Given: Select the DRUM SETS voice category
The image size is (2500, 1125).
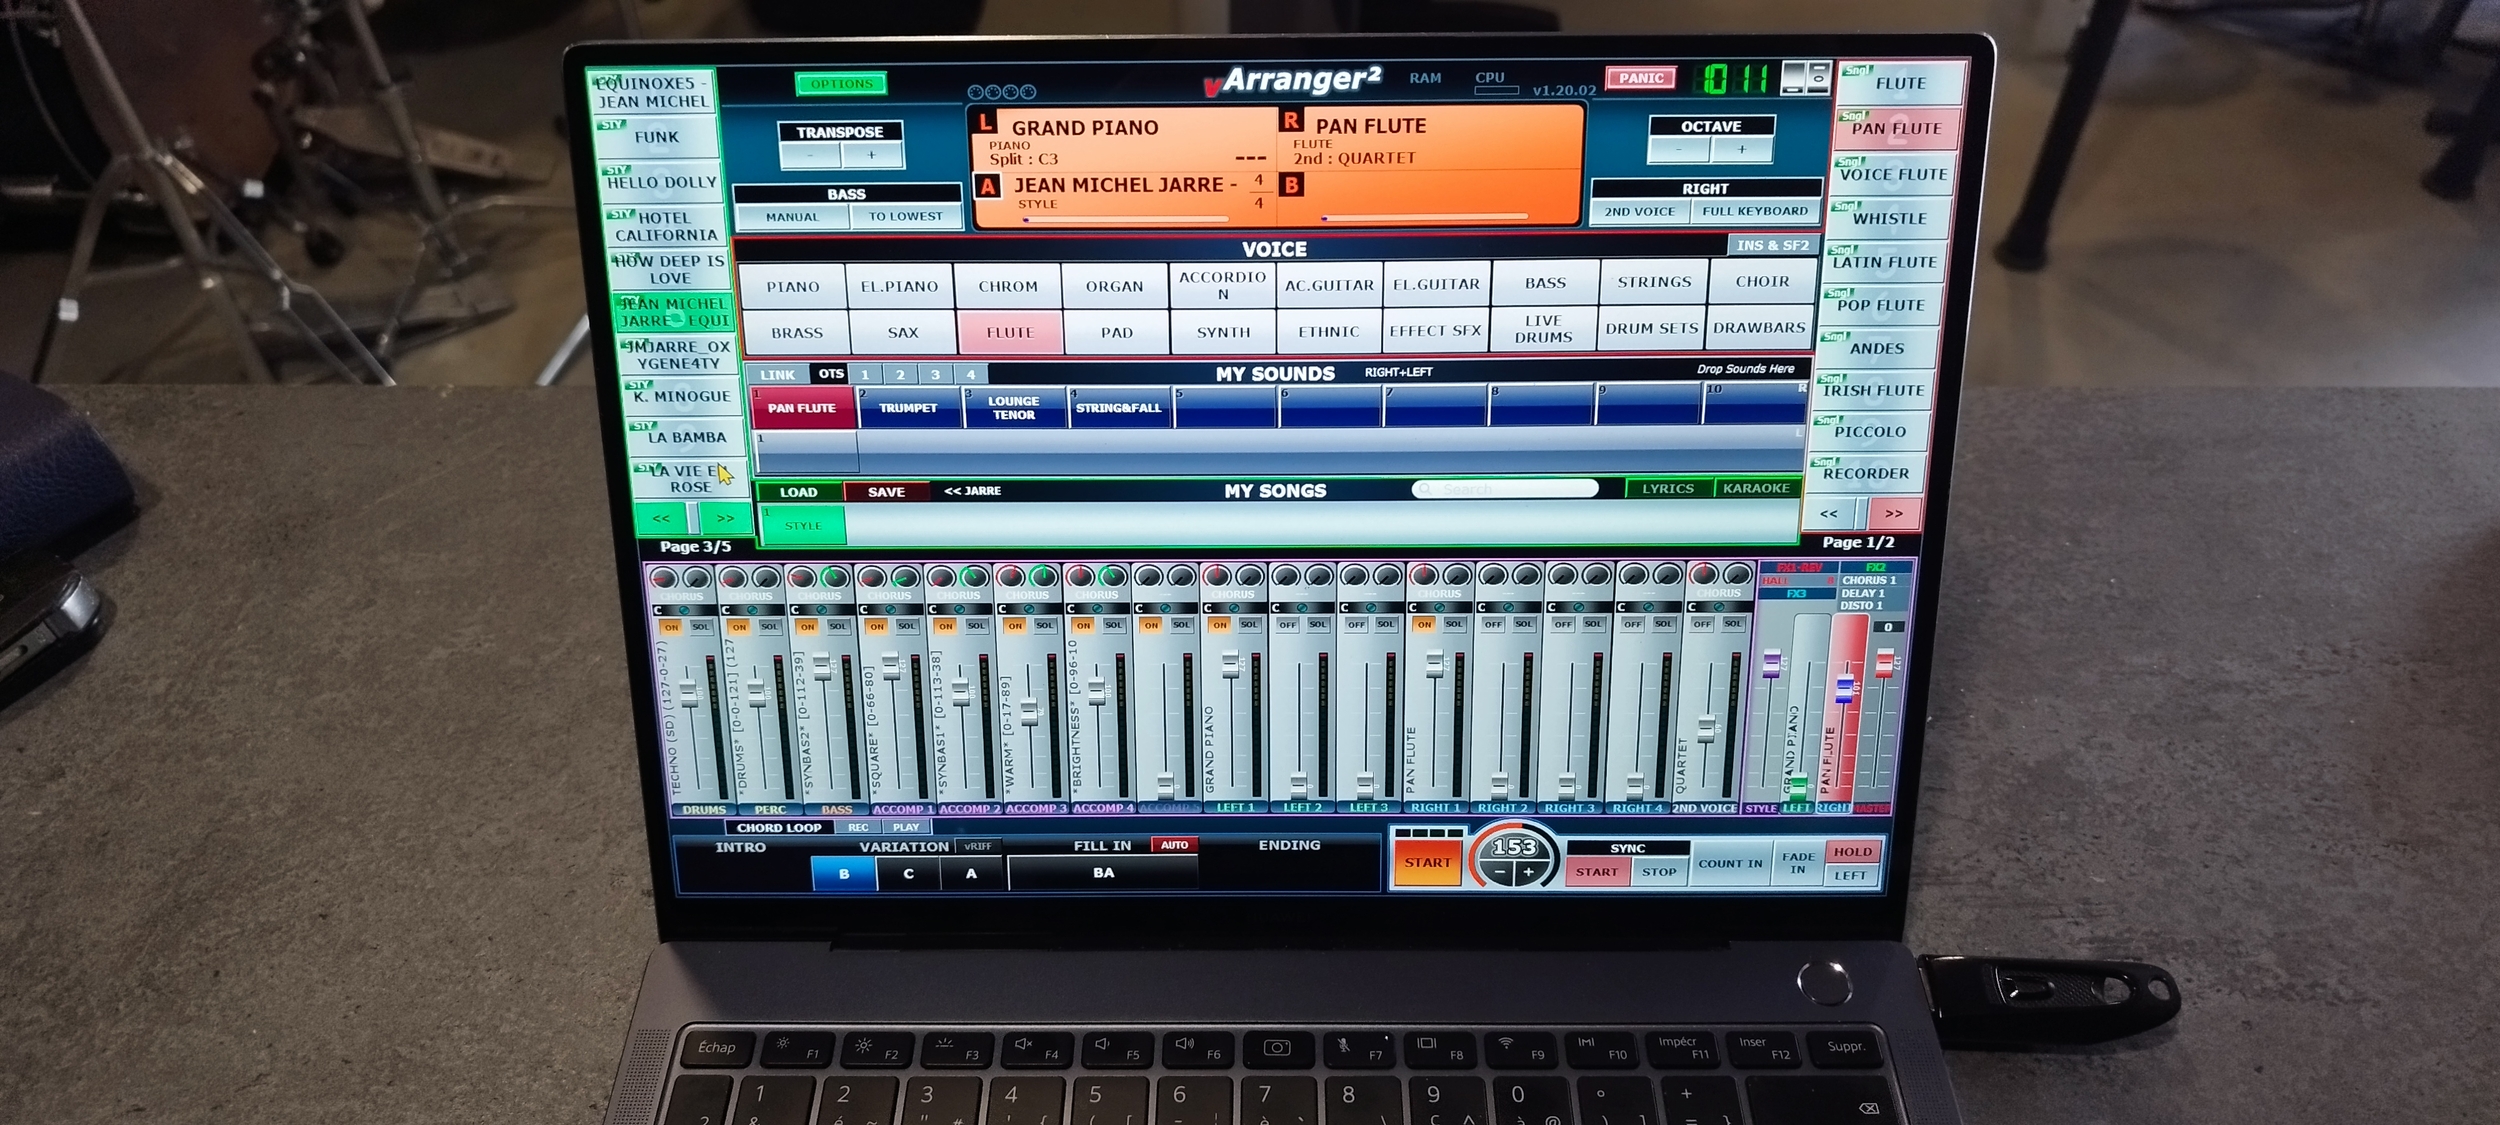Looking at the screenshot, I should 1652,328.
